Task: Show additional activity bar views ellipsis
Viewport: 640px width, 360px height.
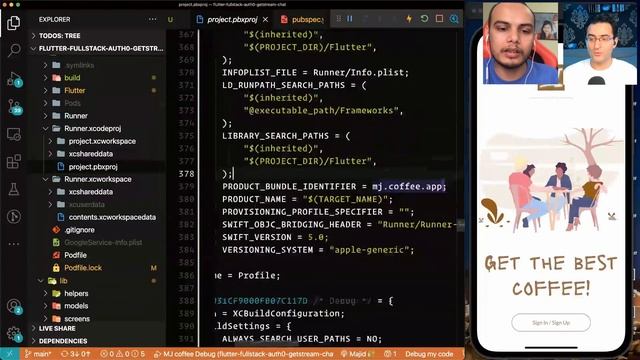Action: 14,244
